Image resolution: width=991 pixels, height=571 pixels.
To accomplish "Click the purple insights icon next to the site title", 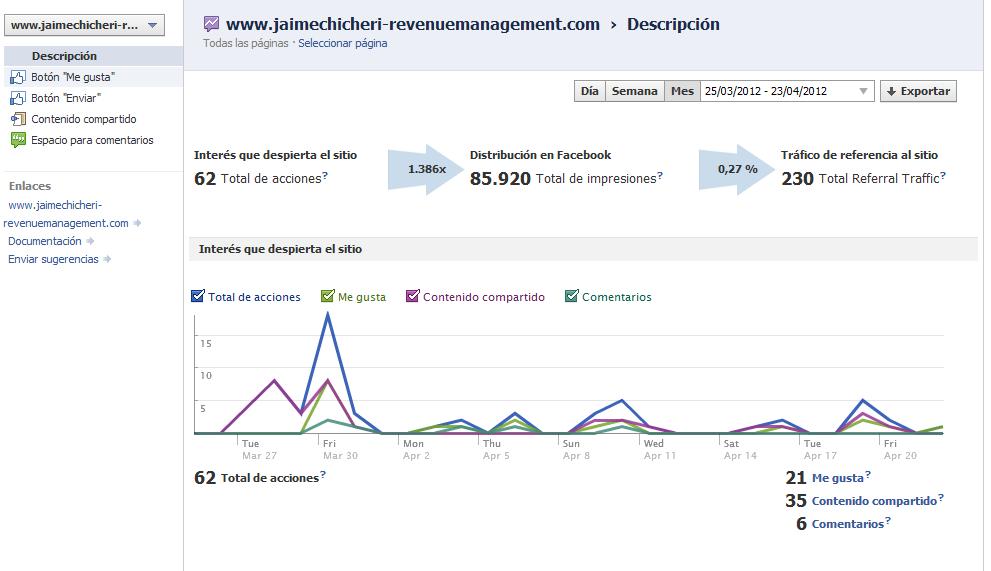I will pyautogui.click(x=212, y=24).
